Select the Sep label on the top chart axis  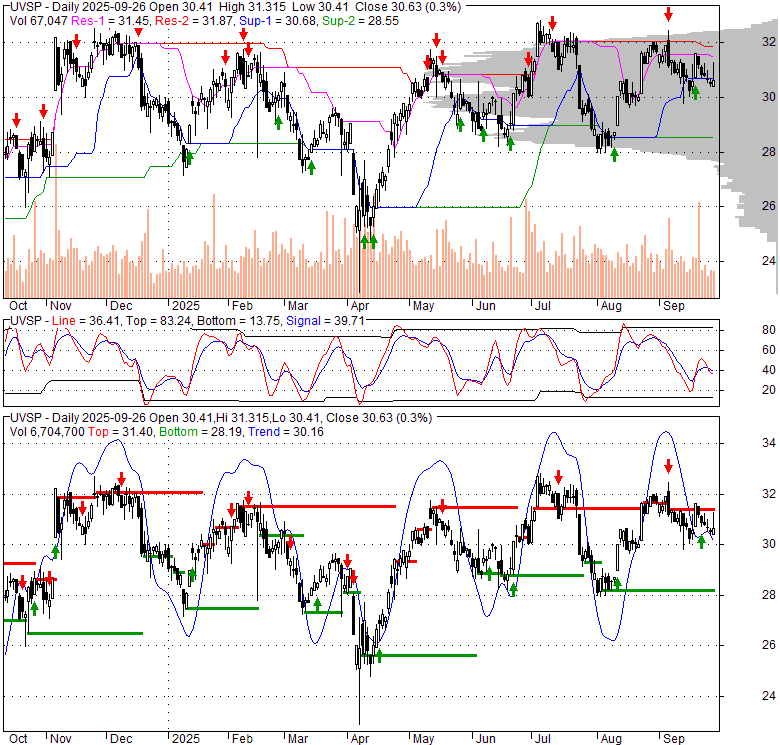pos(674,306)
